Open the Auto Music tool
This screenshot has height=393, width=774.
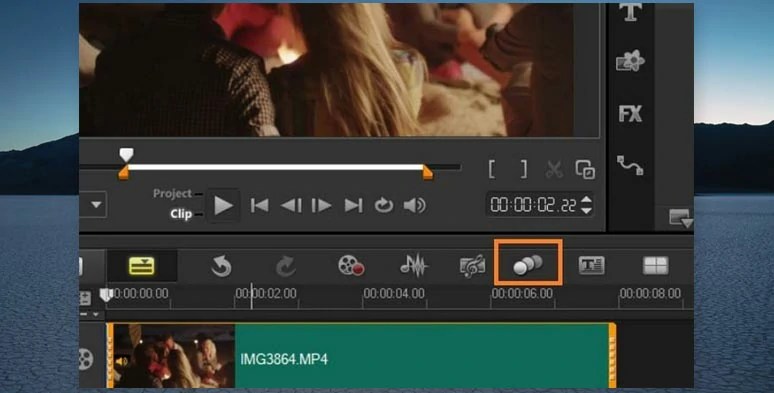click(x=472, y=267)
